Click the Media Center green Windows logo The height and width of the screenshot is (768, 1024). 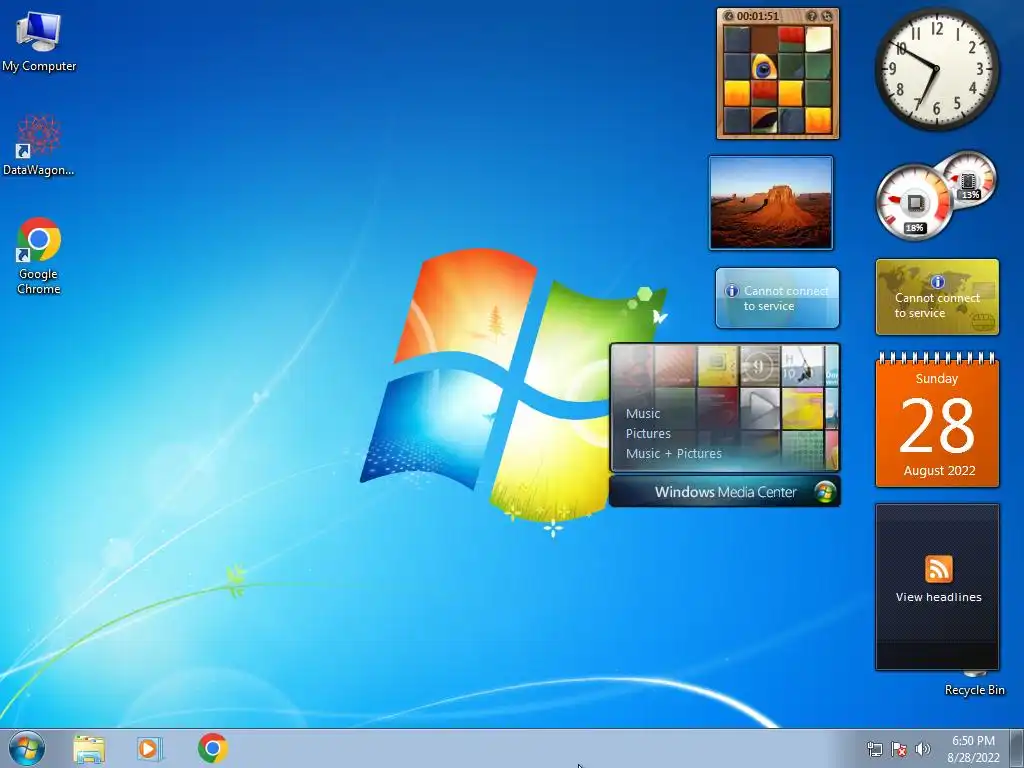coord(825,492)
